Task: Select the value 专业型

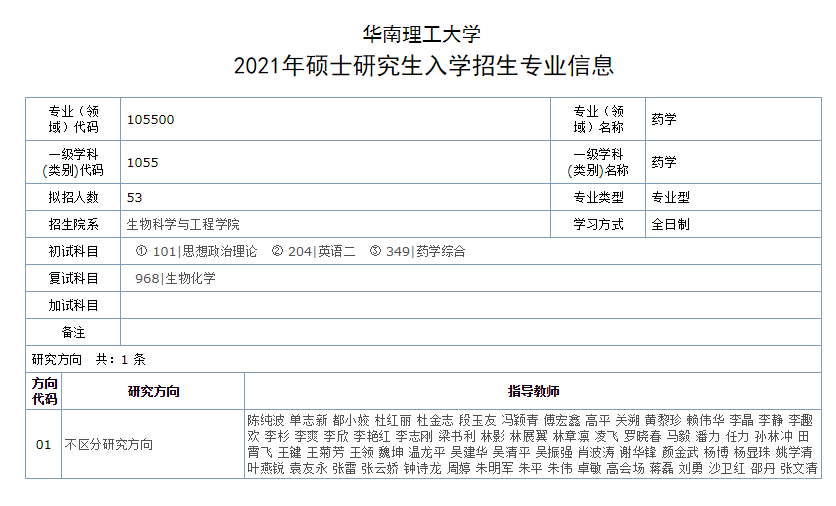Action: tap(670, 197)
